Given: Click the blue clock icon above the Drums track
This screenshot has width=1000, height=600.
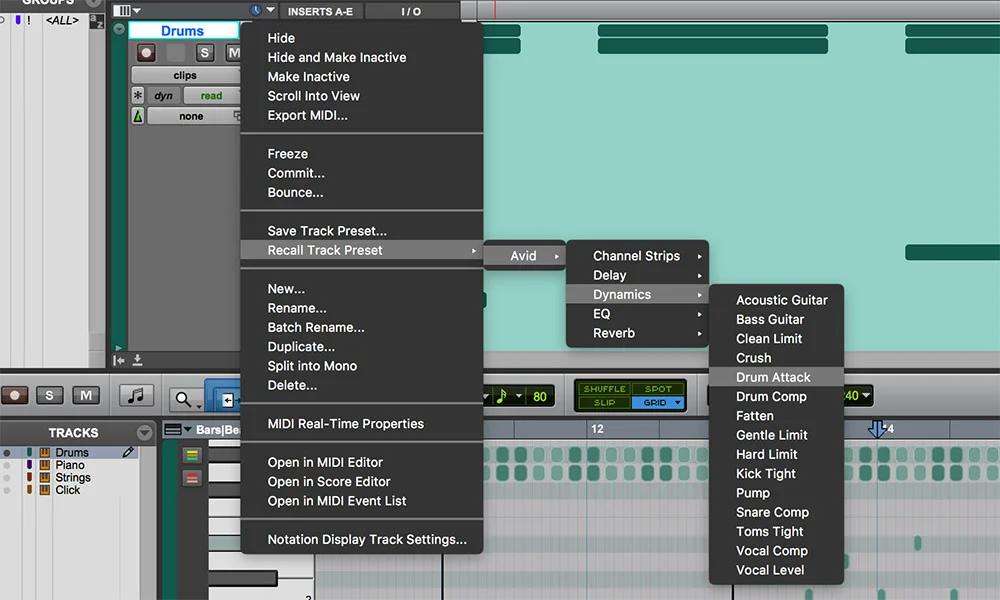Looking at the screenshot, I should pyautogui.click(x=255, y=10).
